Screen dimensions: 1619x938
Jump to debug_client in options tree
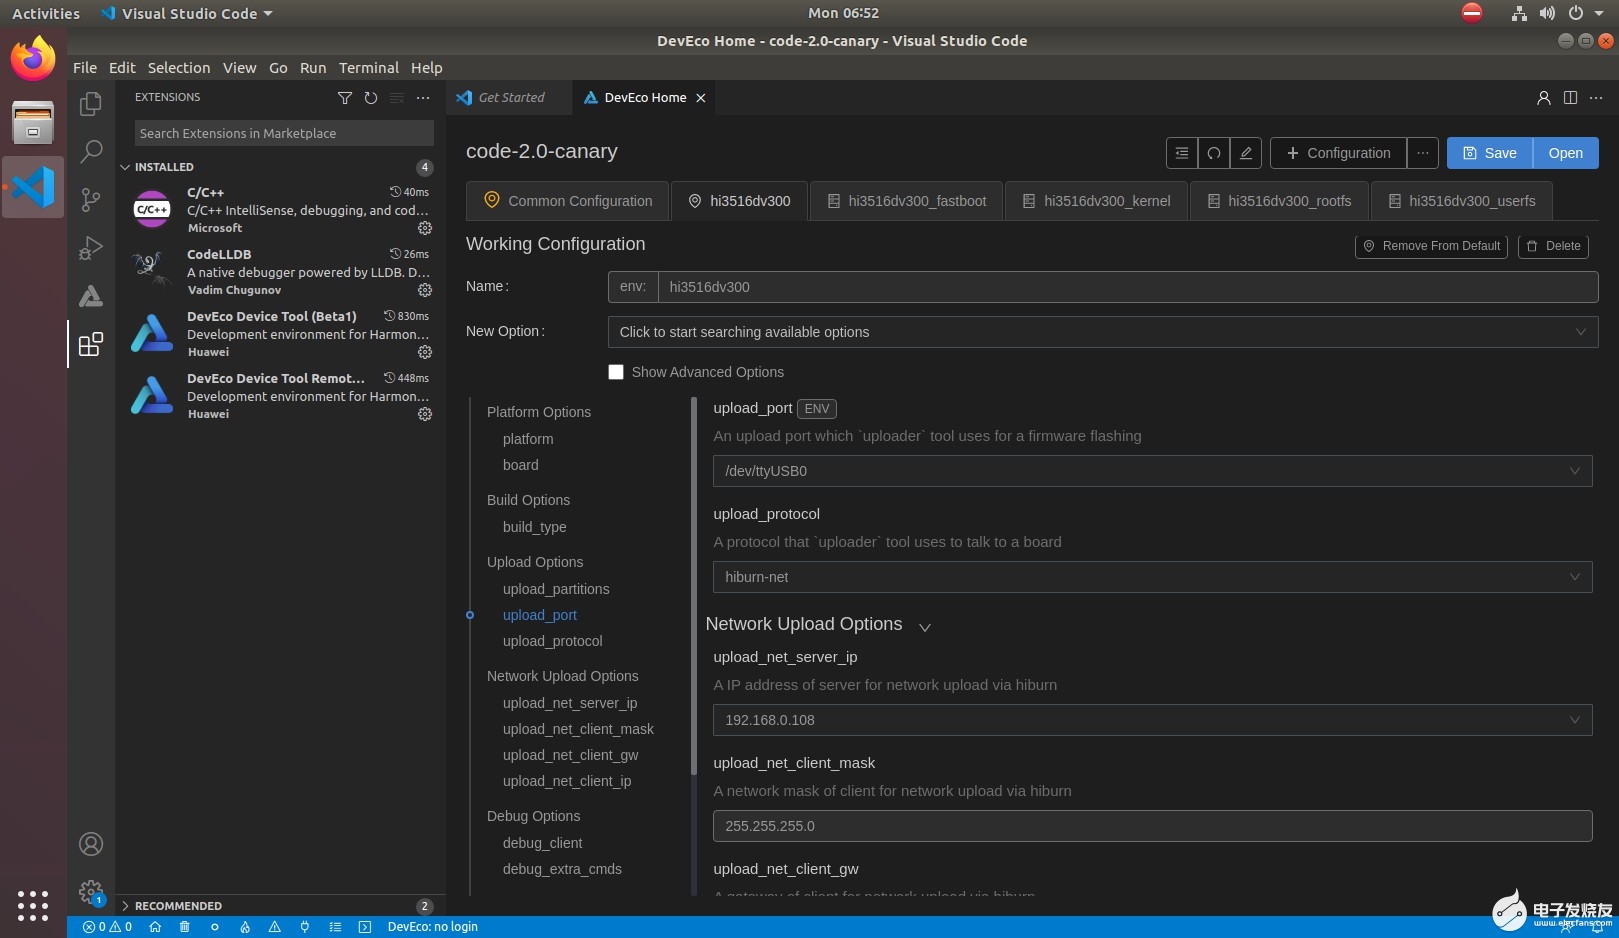tap(543, 843)
